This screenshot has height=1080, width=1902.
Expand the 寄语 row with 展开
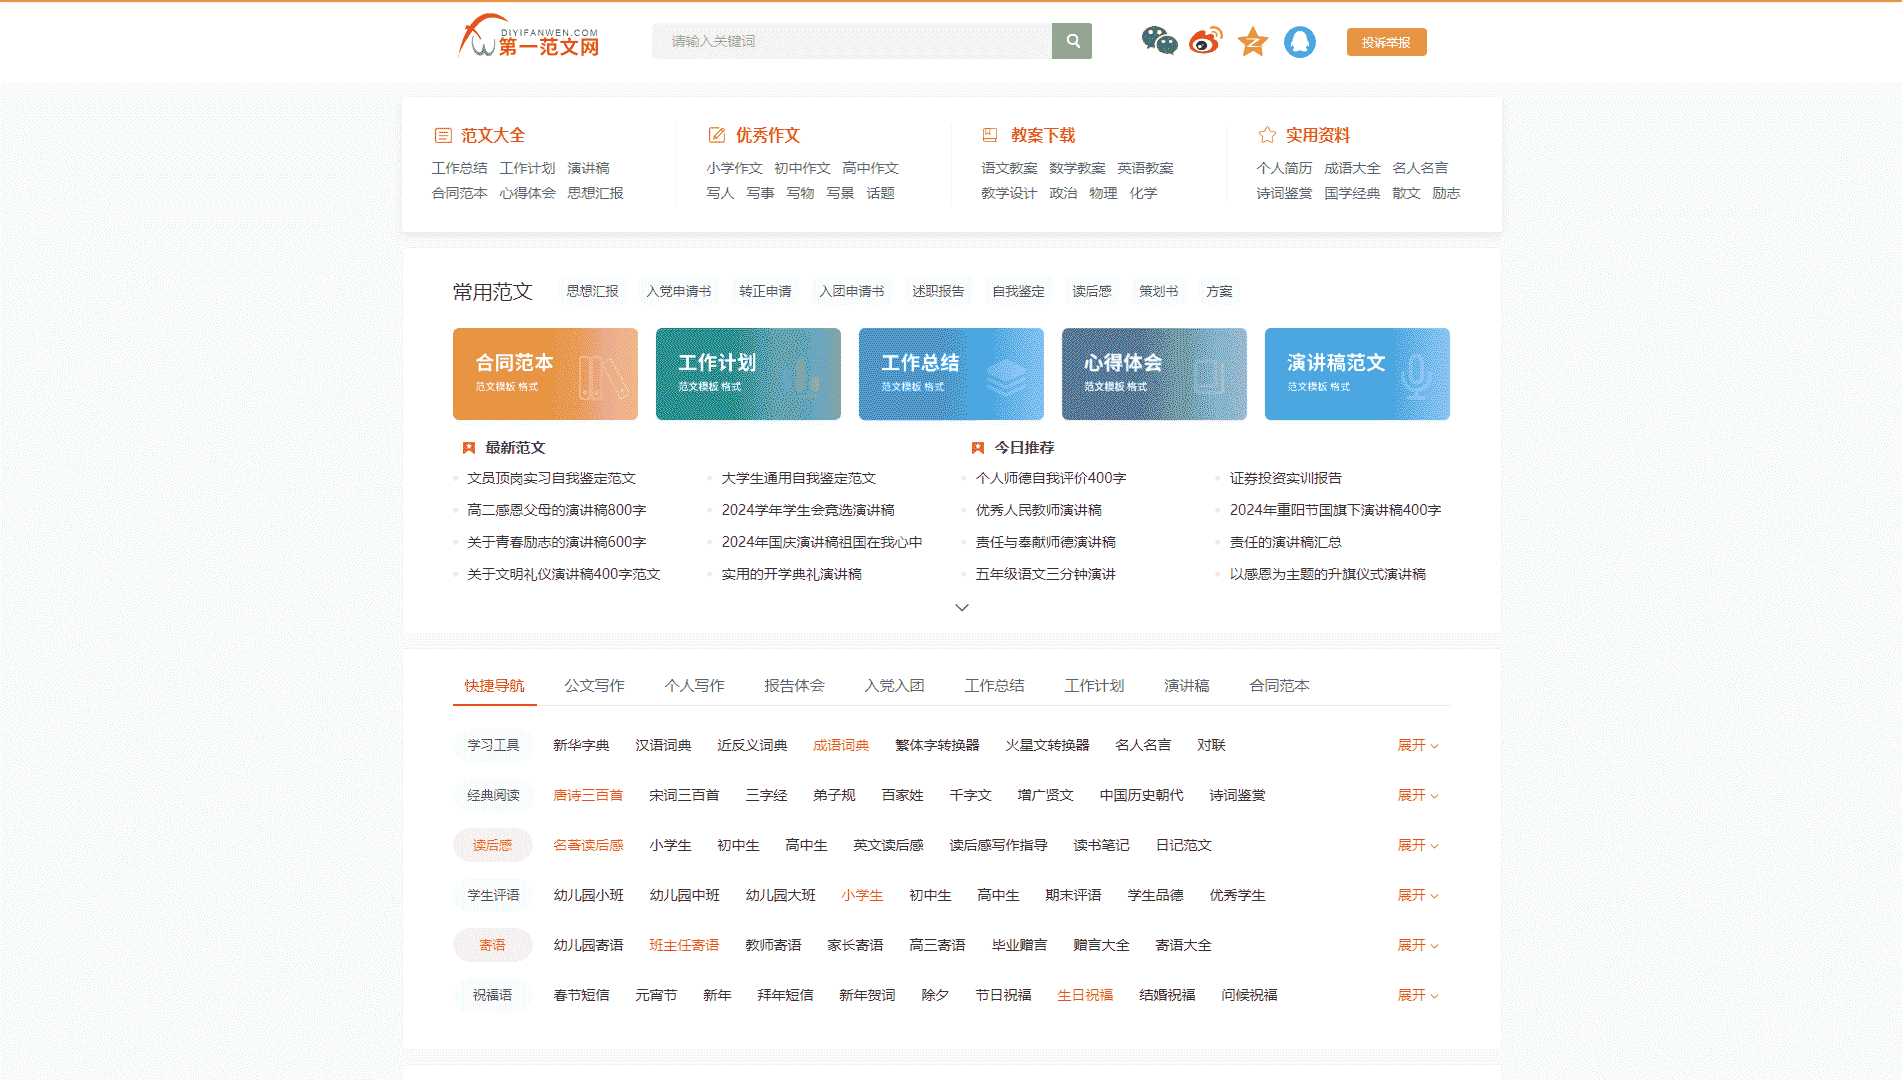tap(1418, 945)
